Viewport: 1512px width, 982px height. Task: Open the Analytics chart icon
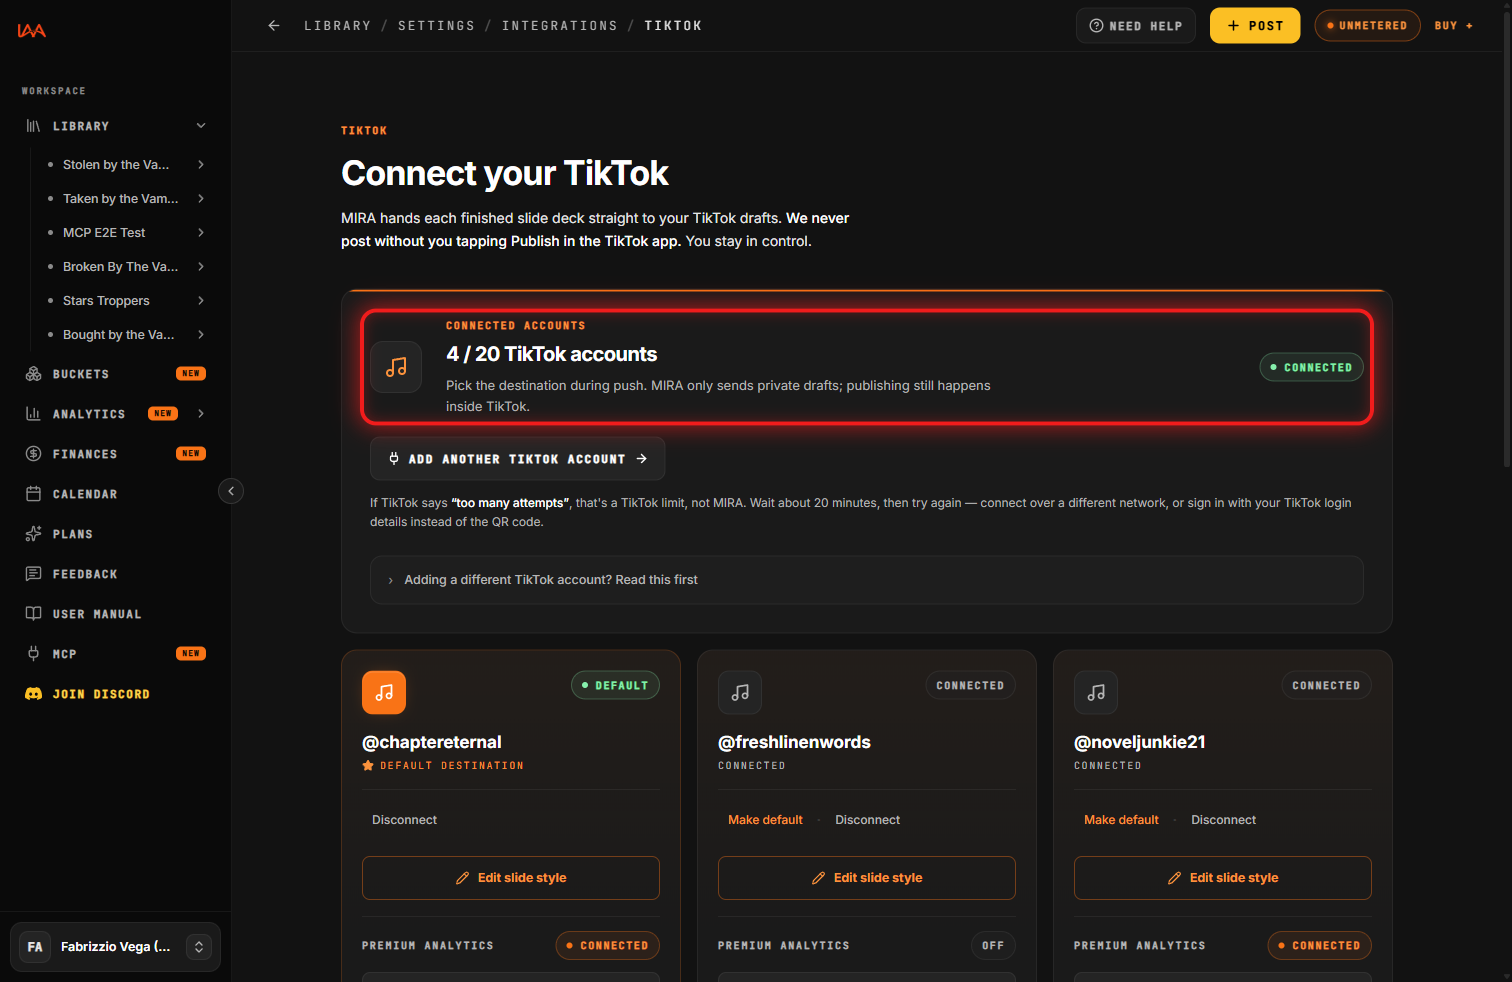click(33, 414)
